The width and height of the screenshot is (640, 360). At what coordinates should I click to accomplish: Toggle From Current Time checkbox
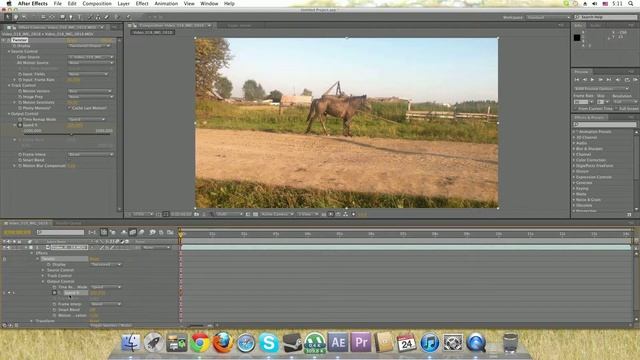click(575, 109)
